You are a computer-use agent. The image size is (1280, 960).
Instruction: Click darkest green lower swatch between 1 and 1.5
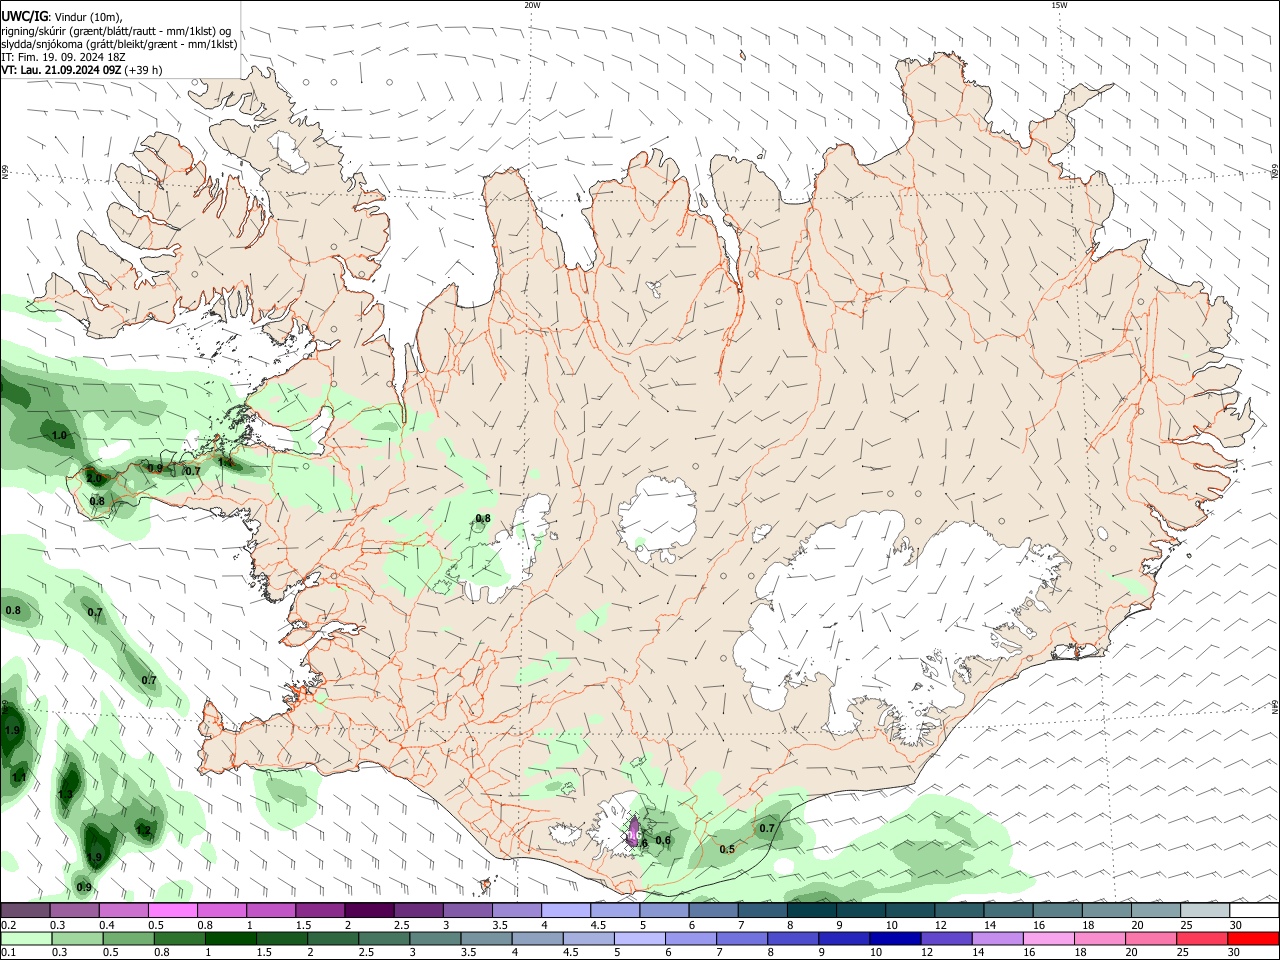[x=231, y=938]
